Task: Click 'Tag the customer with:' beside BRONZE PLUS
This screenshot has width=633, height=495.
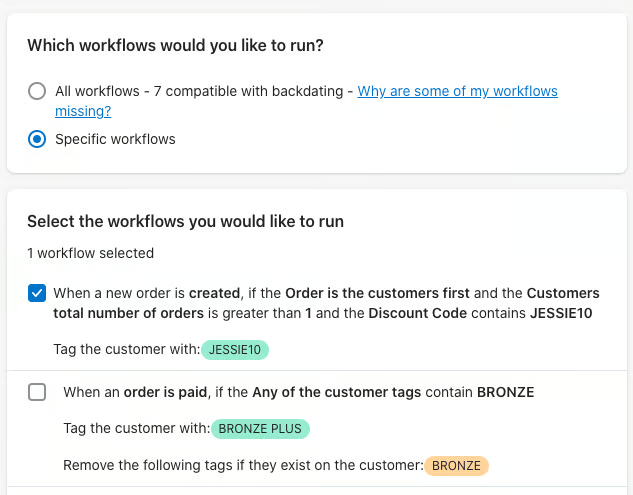Action: pyautogui.click(x=136, y=428)
